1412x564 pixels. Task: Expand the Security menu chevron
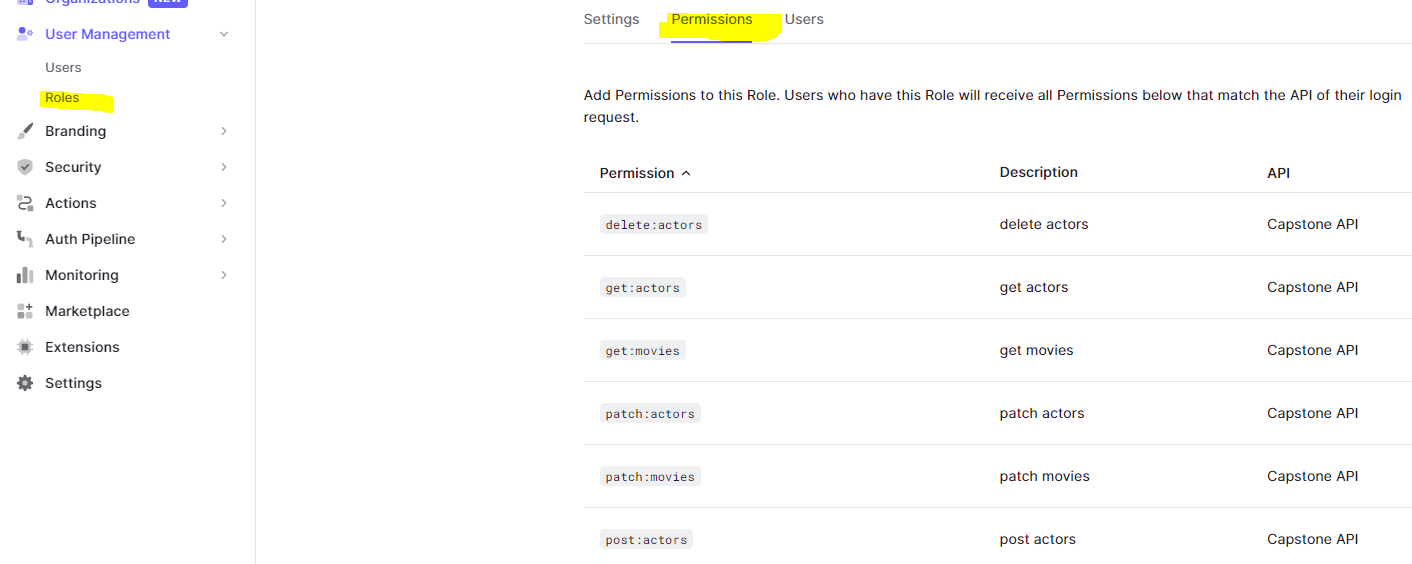pyautogui.click(x=224, y=167)
